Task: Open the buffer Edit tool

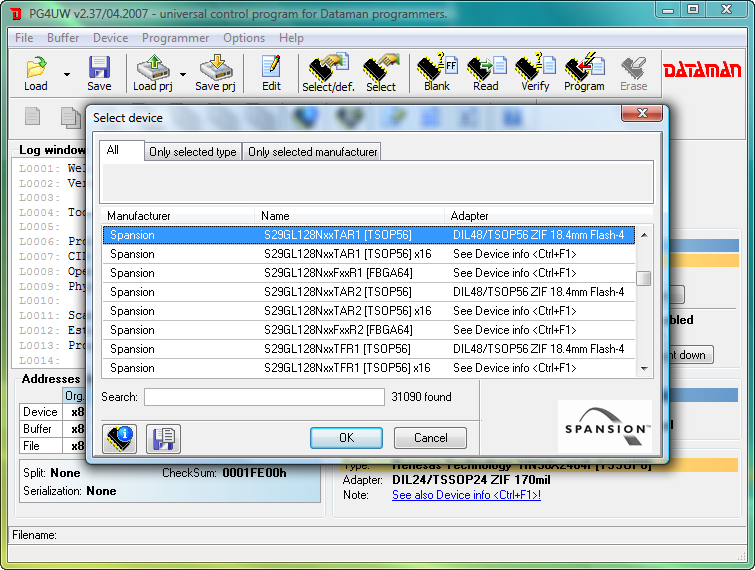Action: tap(271, 72)
